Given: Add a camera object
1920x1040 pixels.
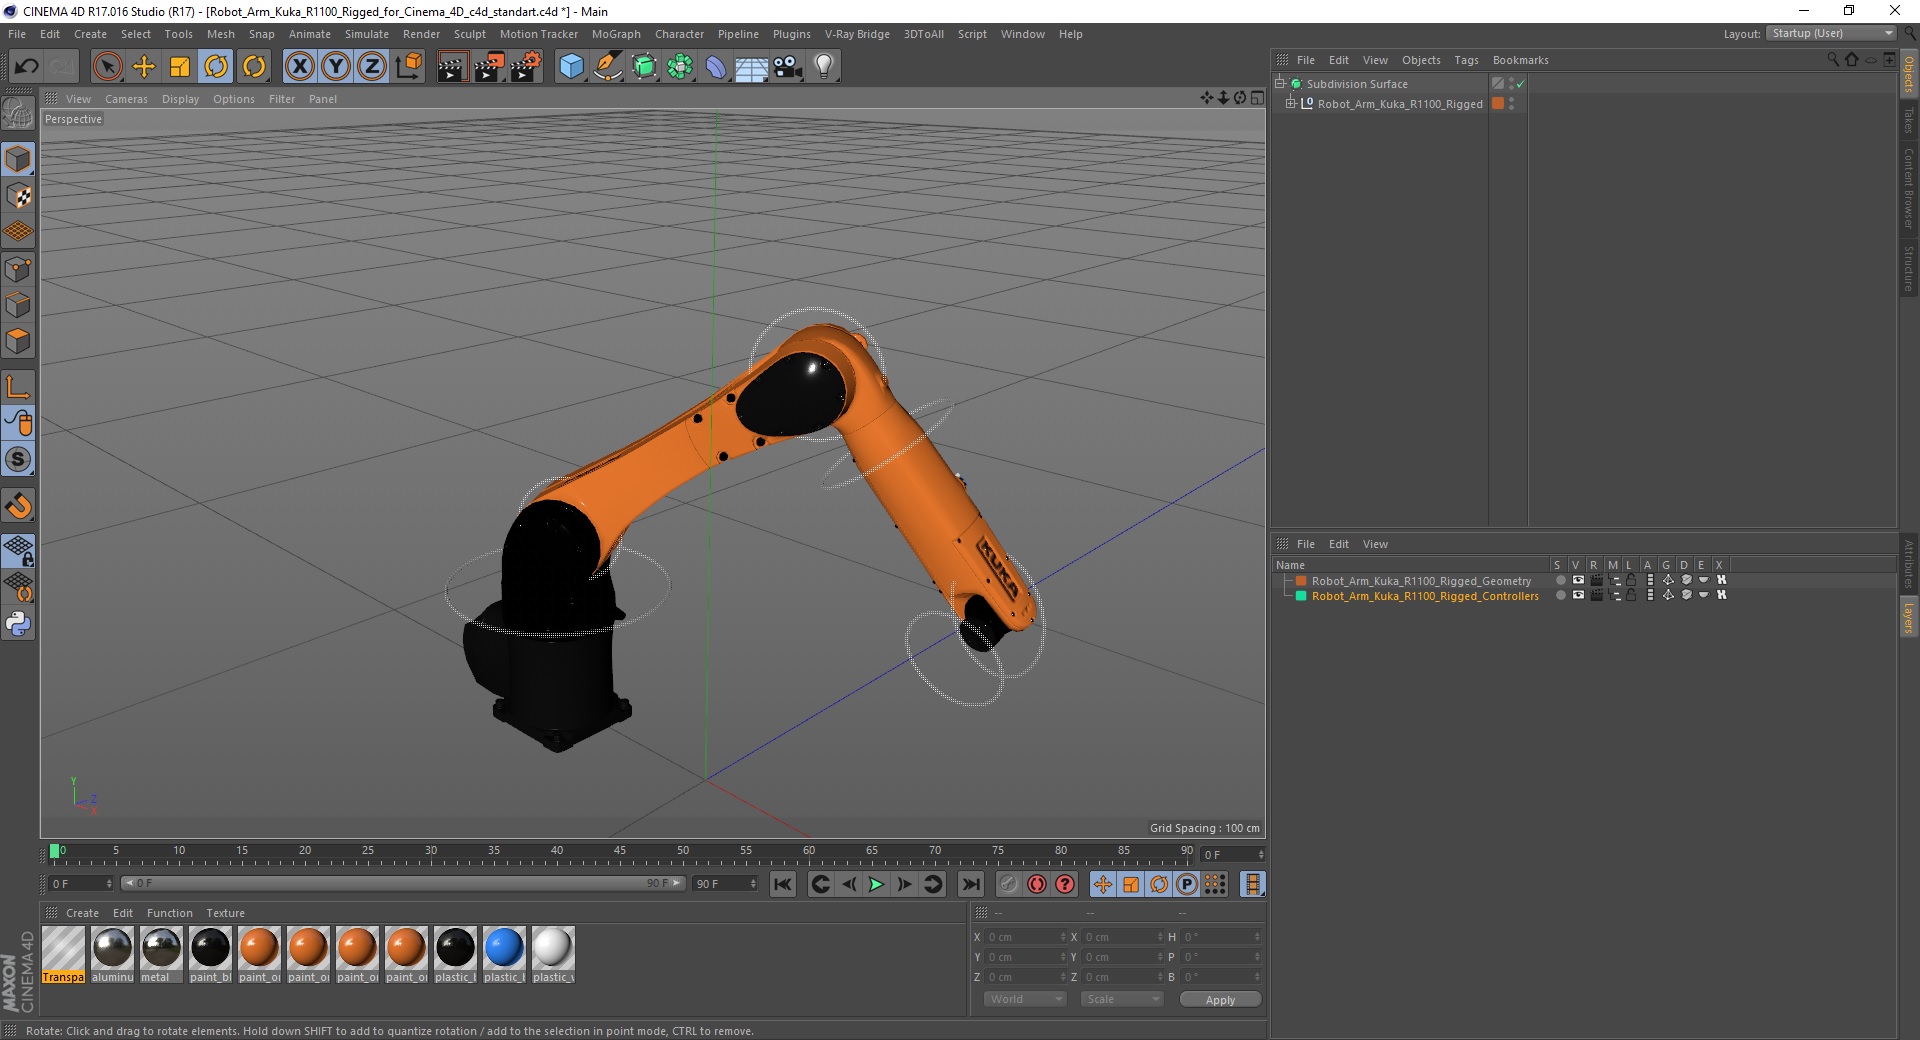Looking at the screenshot, I should coord(788,67).
